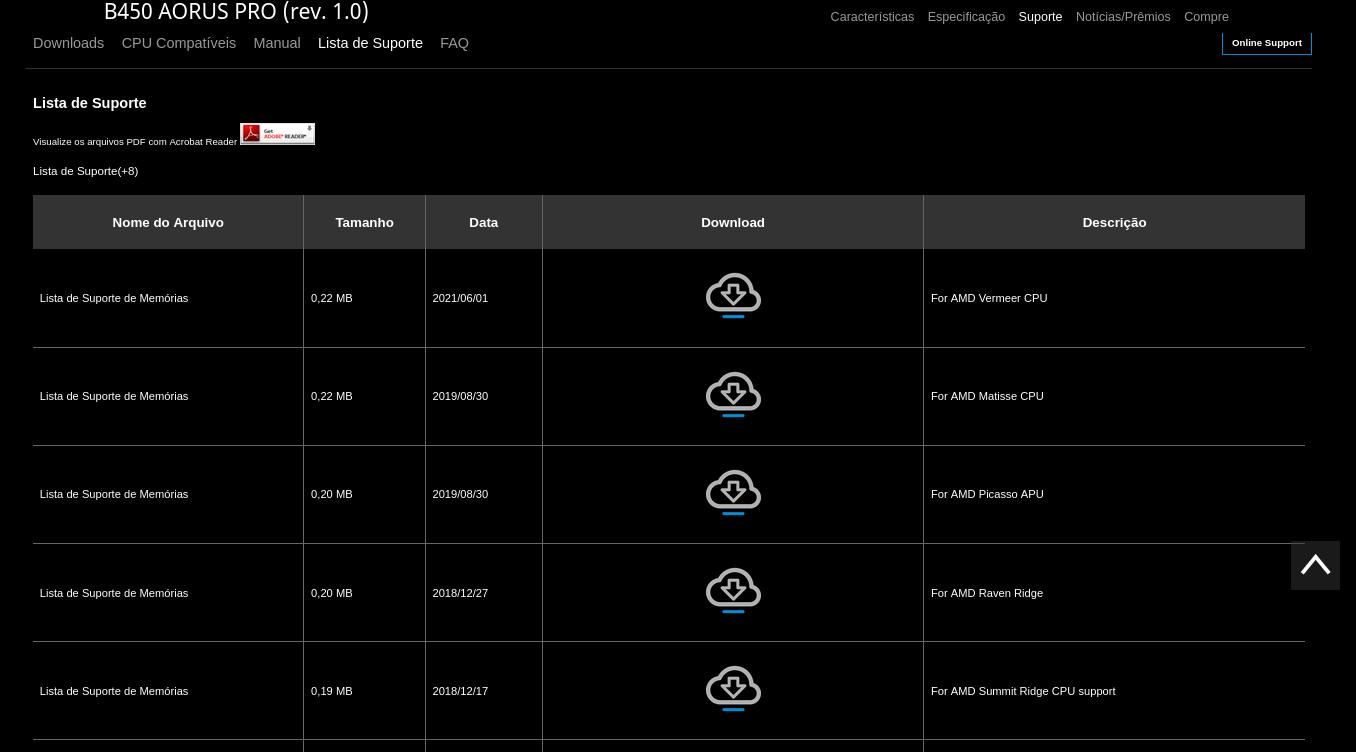1356x752 pixels.
Task: Click the Download column header
Action: point(733,222)
